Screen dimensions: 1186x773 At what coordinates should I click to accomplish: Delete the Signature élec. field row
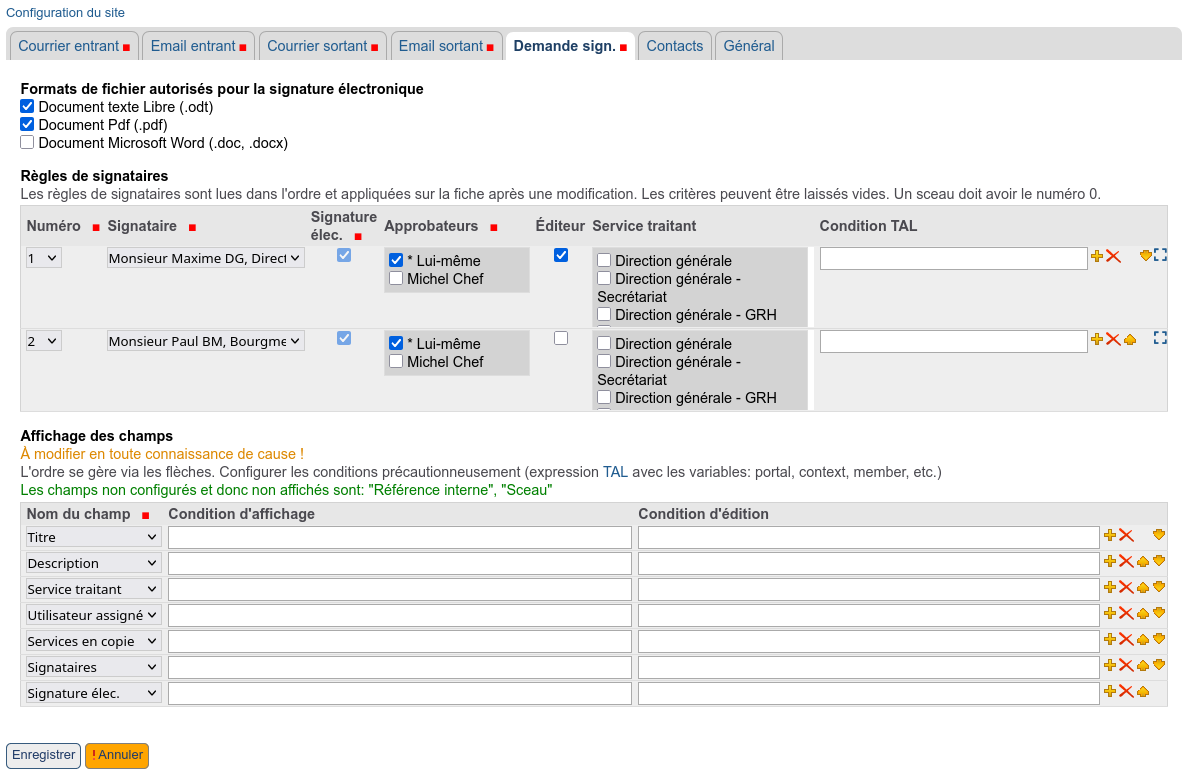tap(1126, 691)
